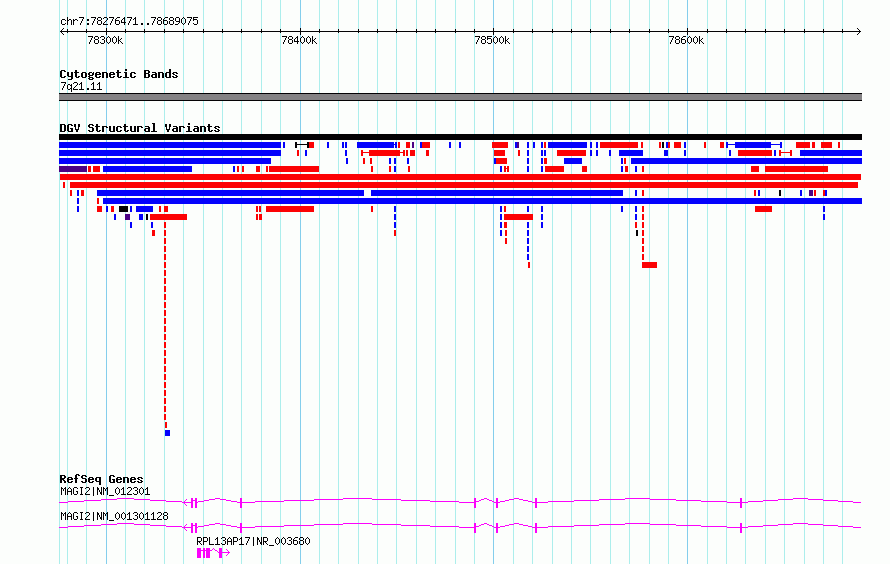Click the 78600k ruler label
Screen dimensions: 890x564
pyautogui.click(x=686, y=40)
